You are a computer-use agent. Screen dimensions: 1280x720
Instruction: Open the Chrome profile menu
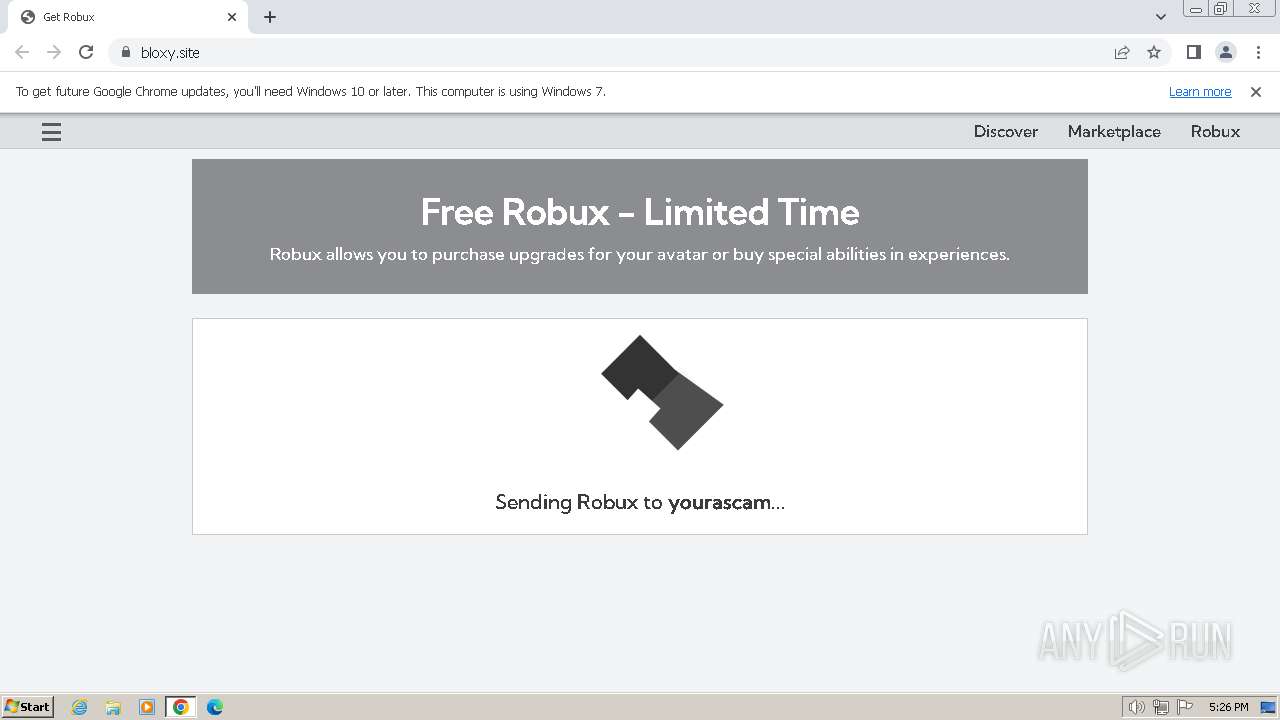click(1225, 52)
